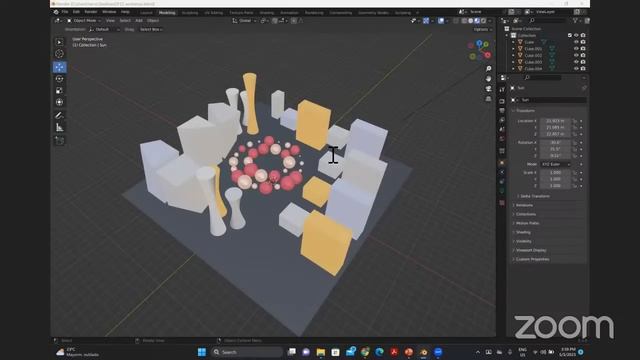
Task: Toggle viewport overlays button
Action: tap(441, 20)
